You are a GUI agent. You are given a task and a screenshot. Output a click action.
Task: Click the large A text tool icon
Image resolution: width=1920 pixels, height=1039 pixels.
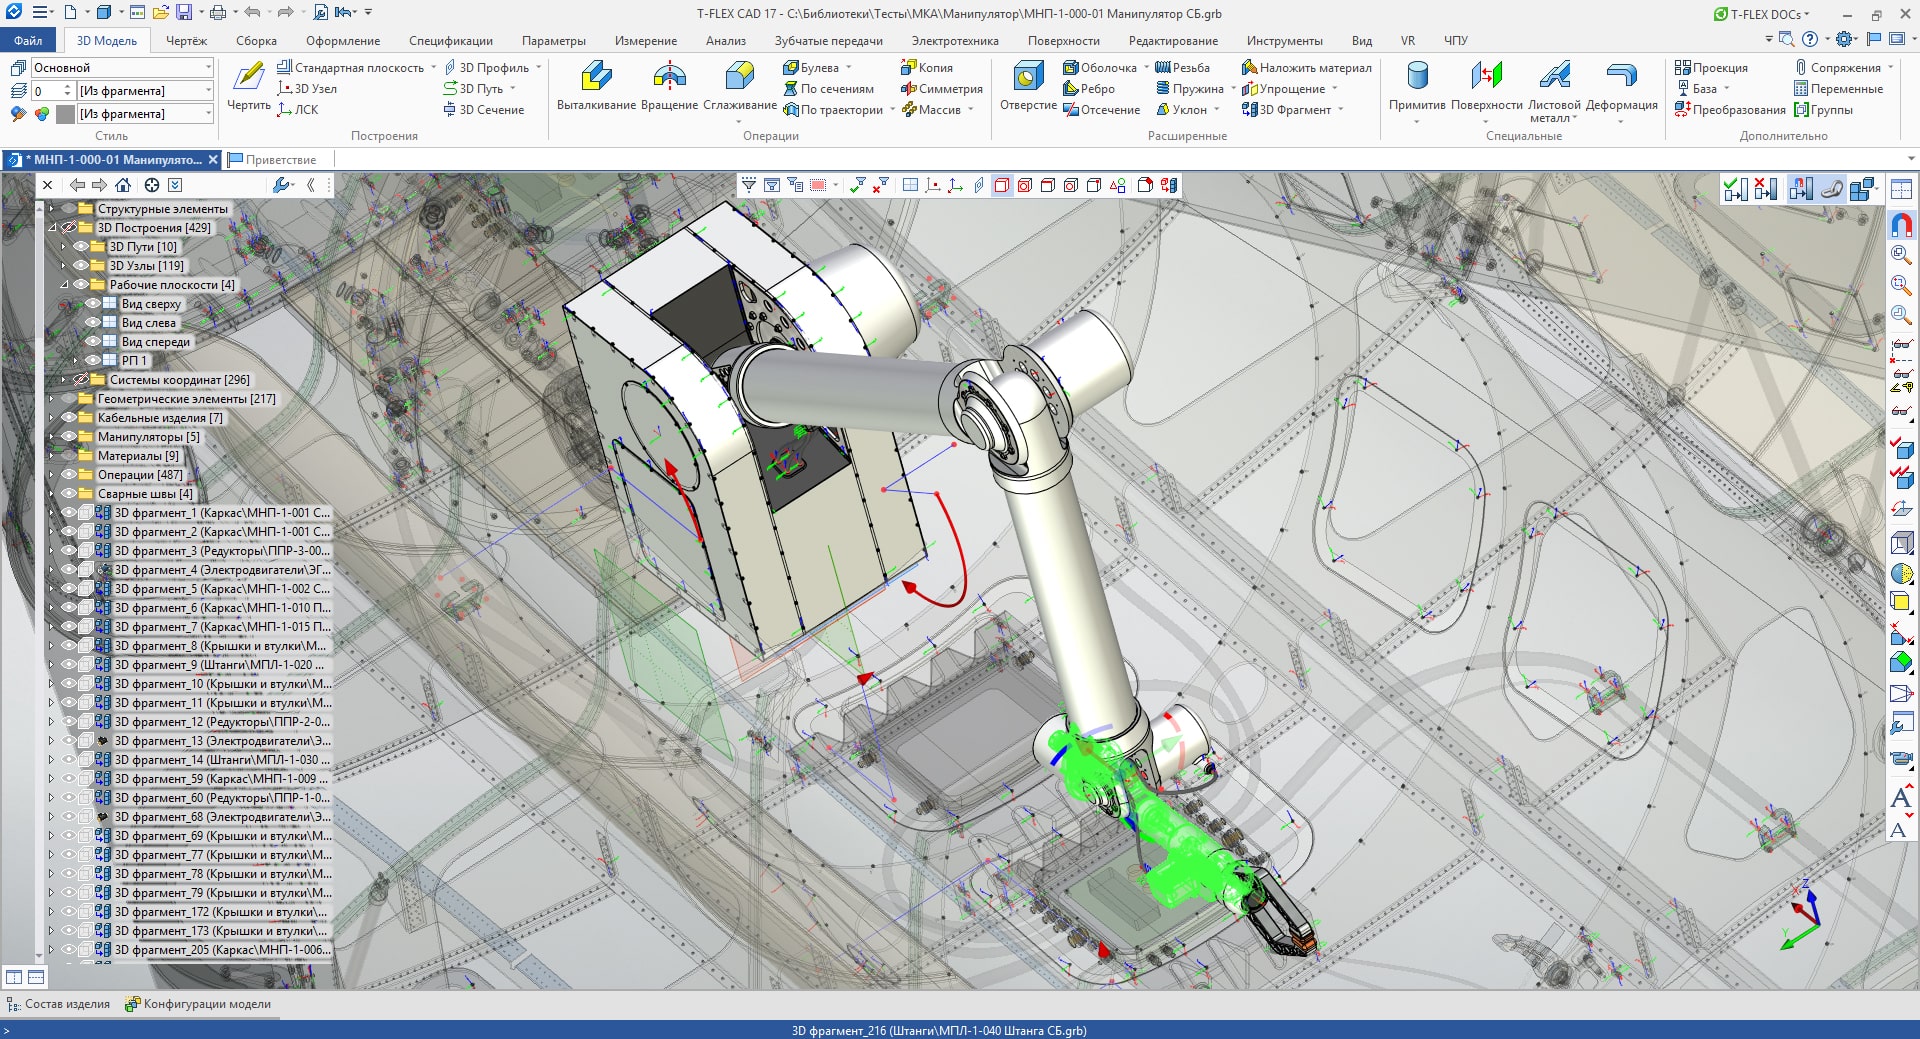1900,798
